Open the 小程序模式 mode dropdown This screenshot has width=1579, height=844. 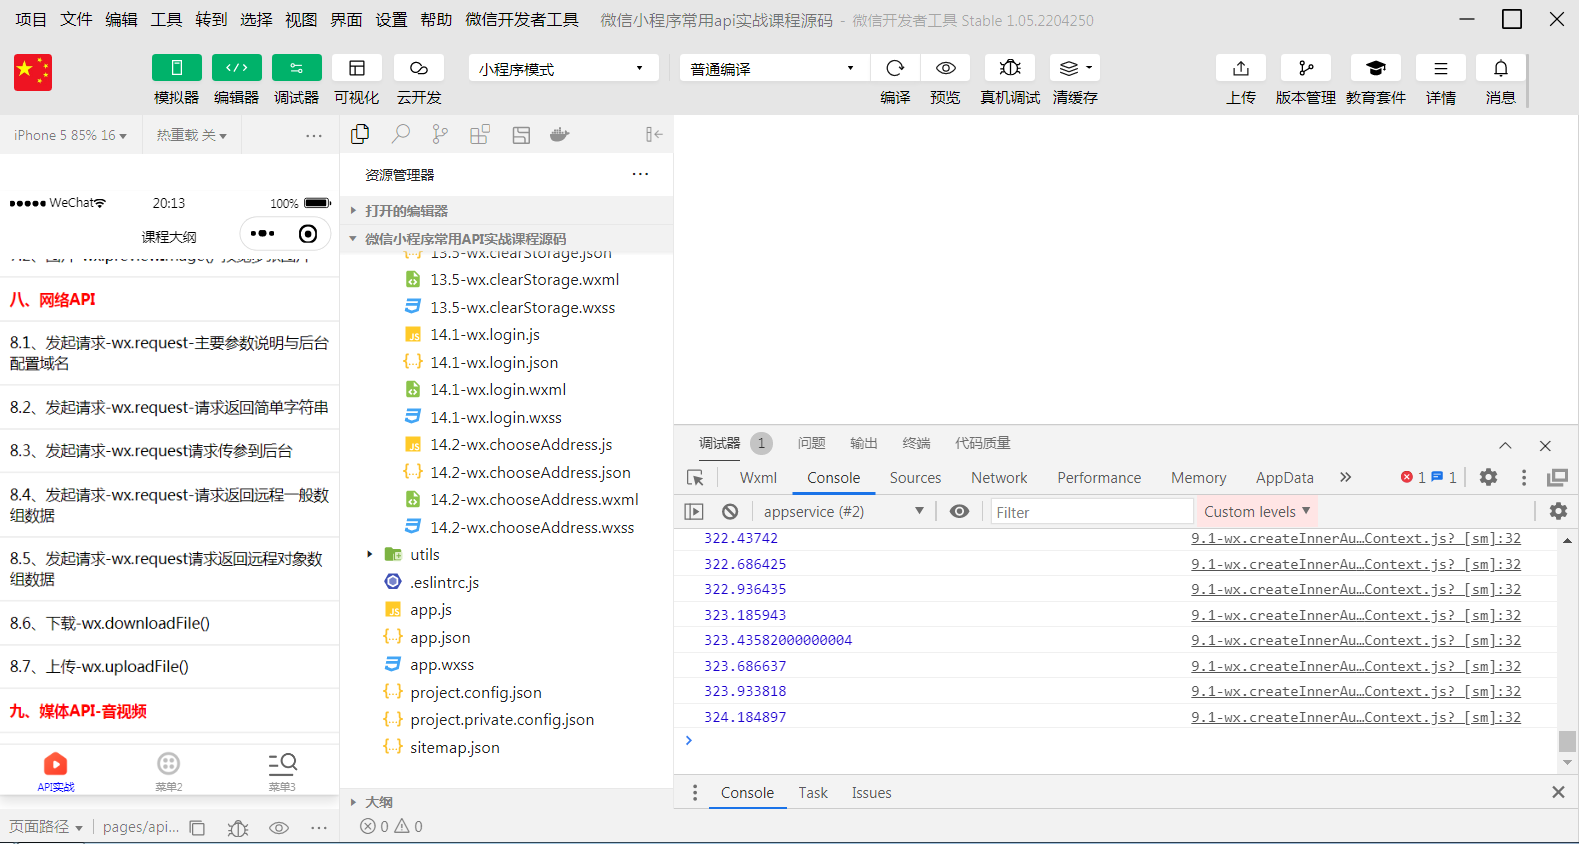click(x=563, y=68)
